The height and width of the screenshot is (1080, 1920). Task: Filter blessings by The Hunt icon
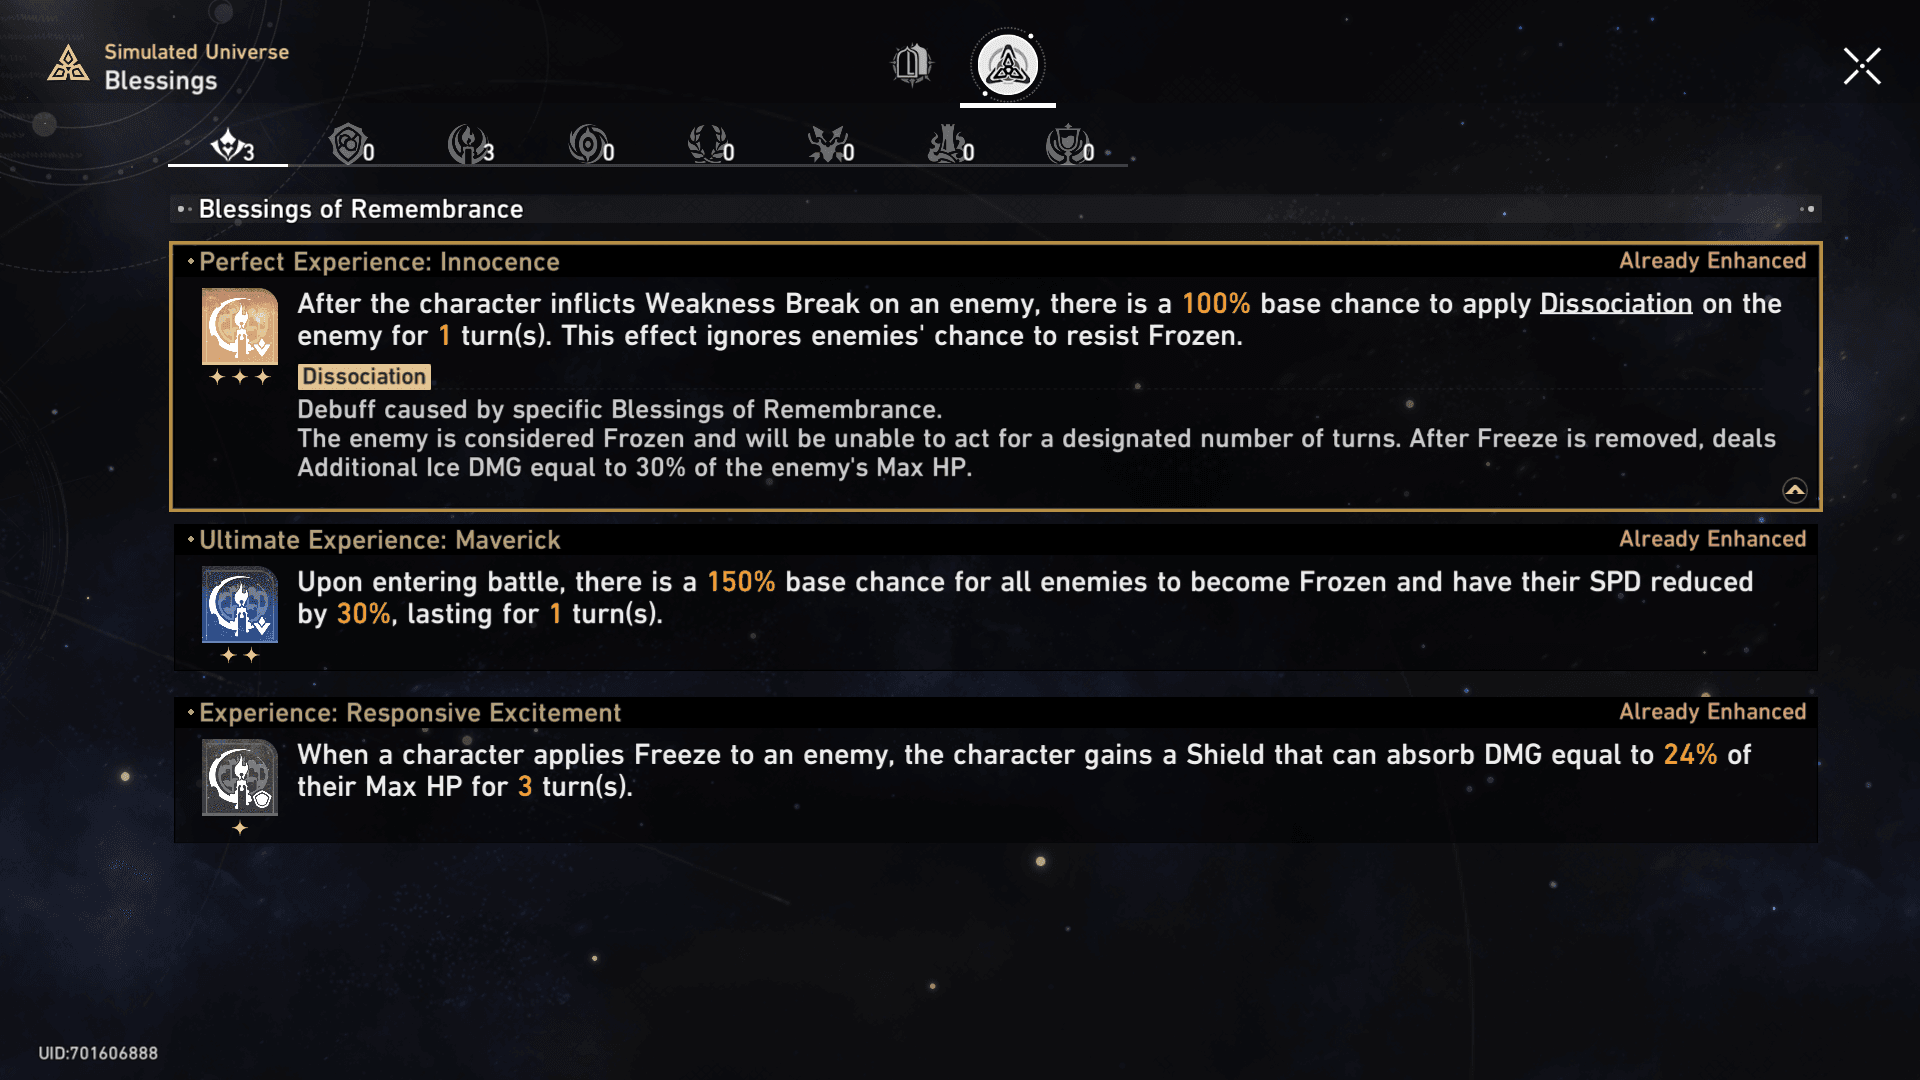point(830,147)
